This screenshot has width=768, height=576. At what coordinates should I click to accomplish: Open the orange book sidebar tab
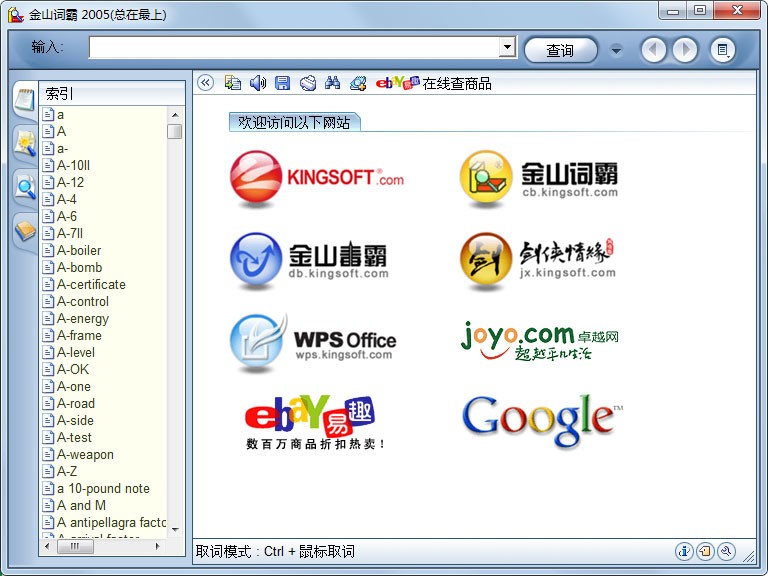(x=24, y=231)
